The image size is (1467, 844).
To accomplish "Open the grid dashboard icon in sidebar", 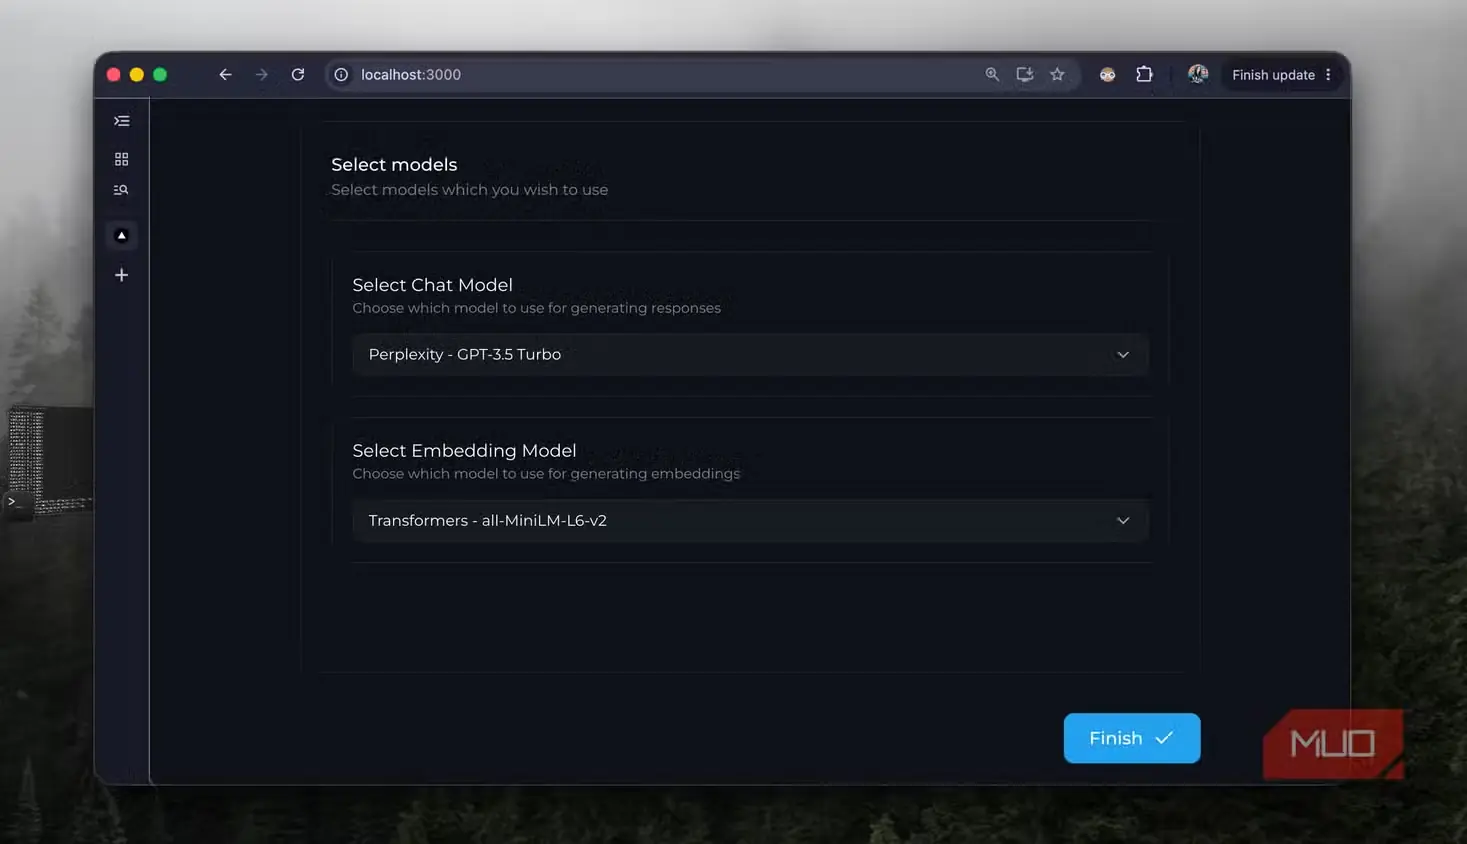I will [122, 159].
